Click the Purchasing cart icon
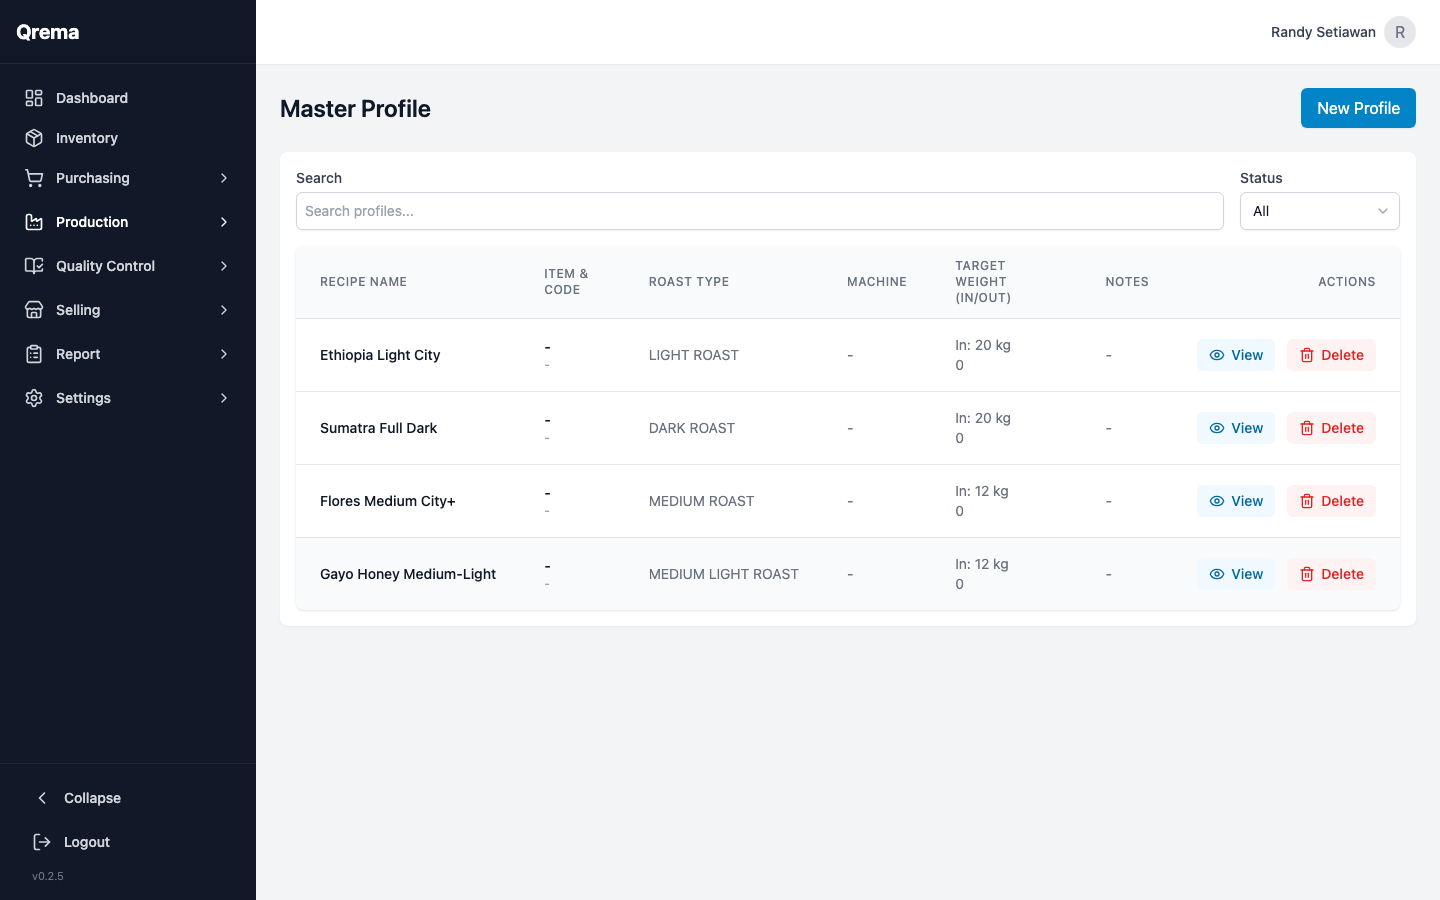 point(33,177)
